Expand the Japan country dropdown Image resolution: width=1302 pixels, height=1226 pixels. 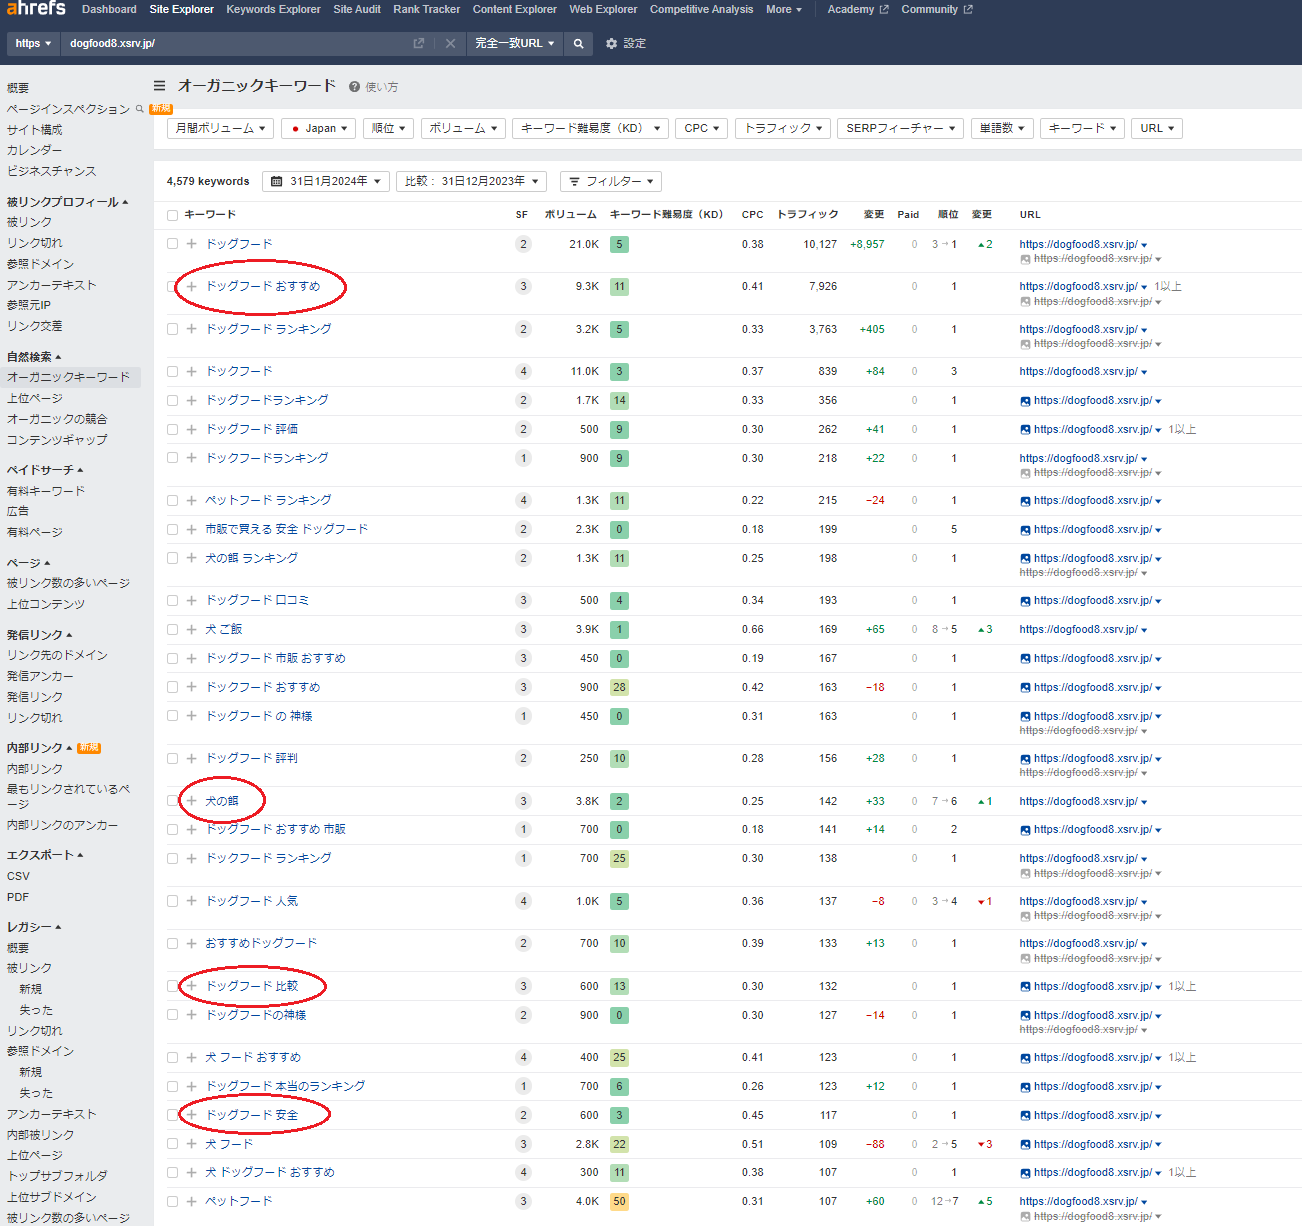pyautogui.click(x=319, y=128)
